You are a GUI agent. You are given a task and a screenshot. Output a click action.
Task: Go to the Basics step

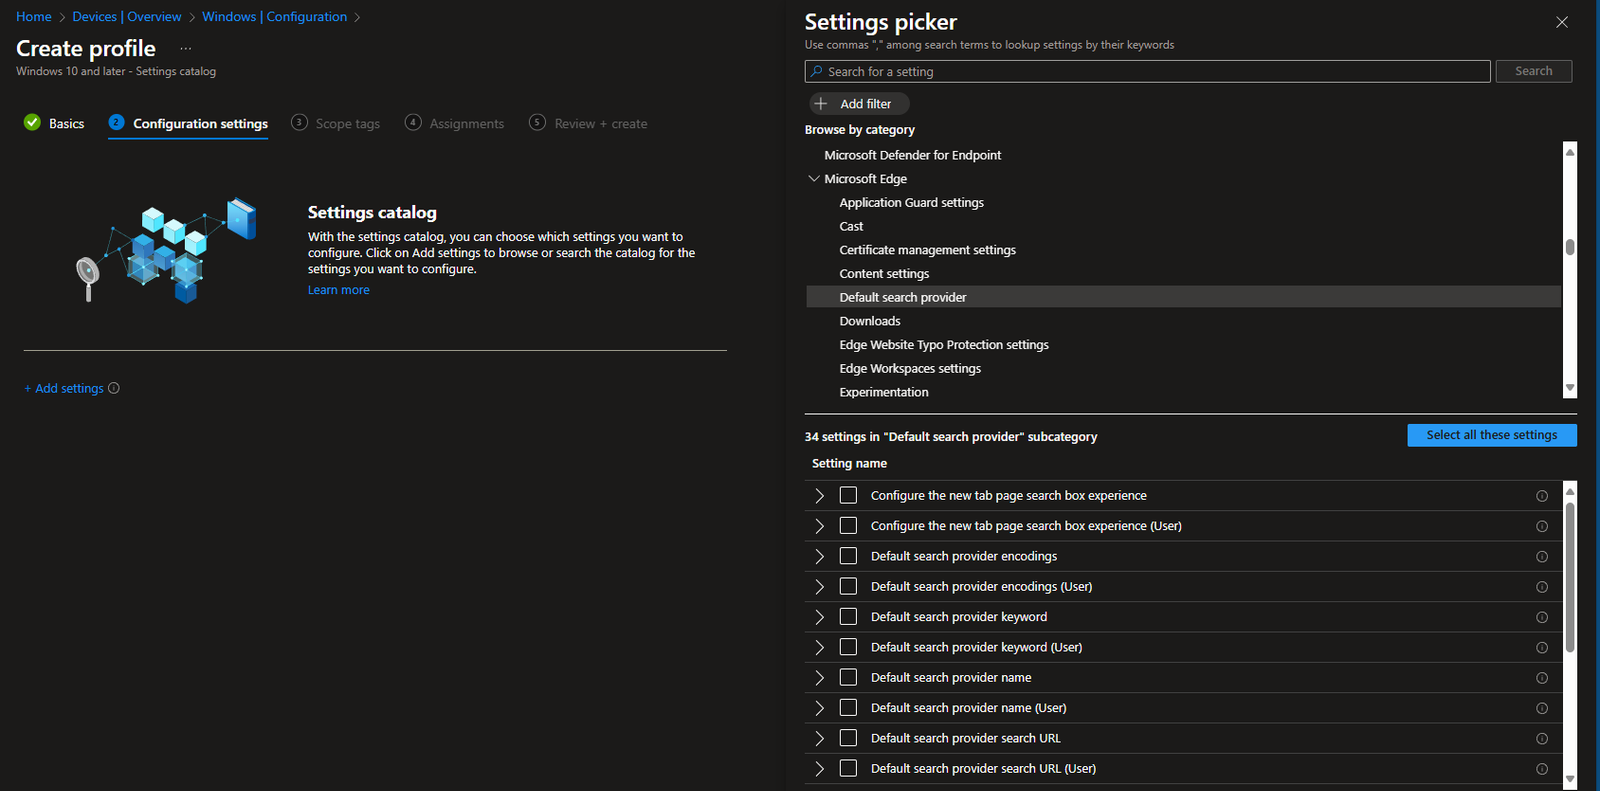click(x=54, y=123)
